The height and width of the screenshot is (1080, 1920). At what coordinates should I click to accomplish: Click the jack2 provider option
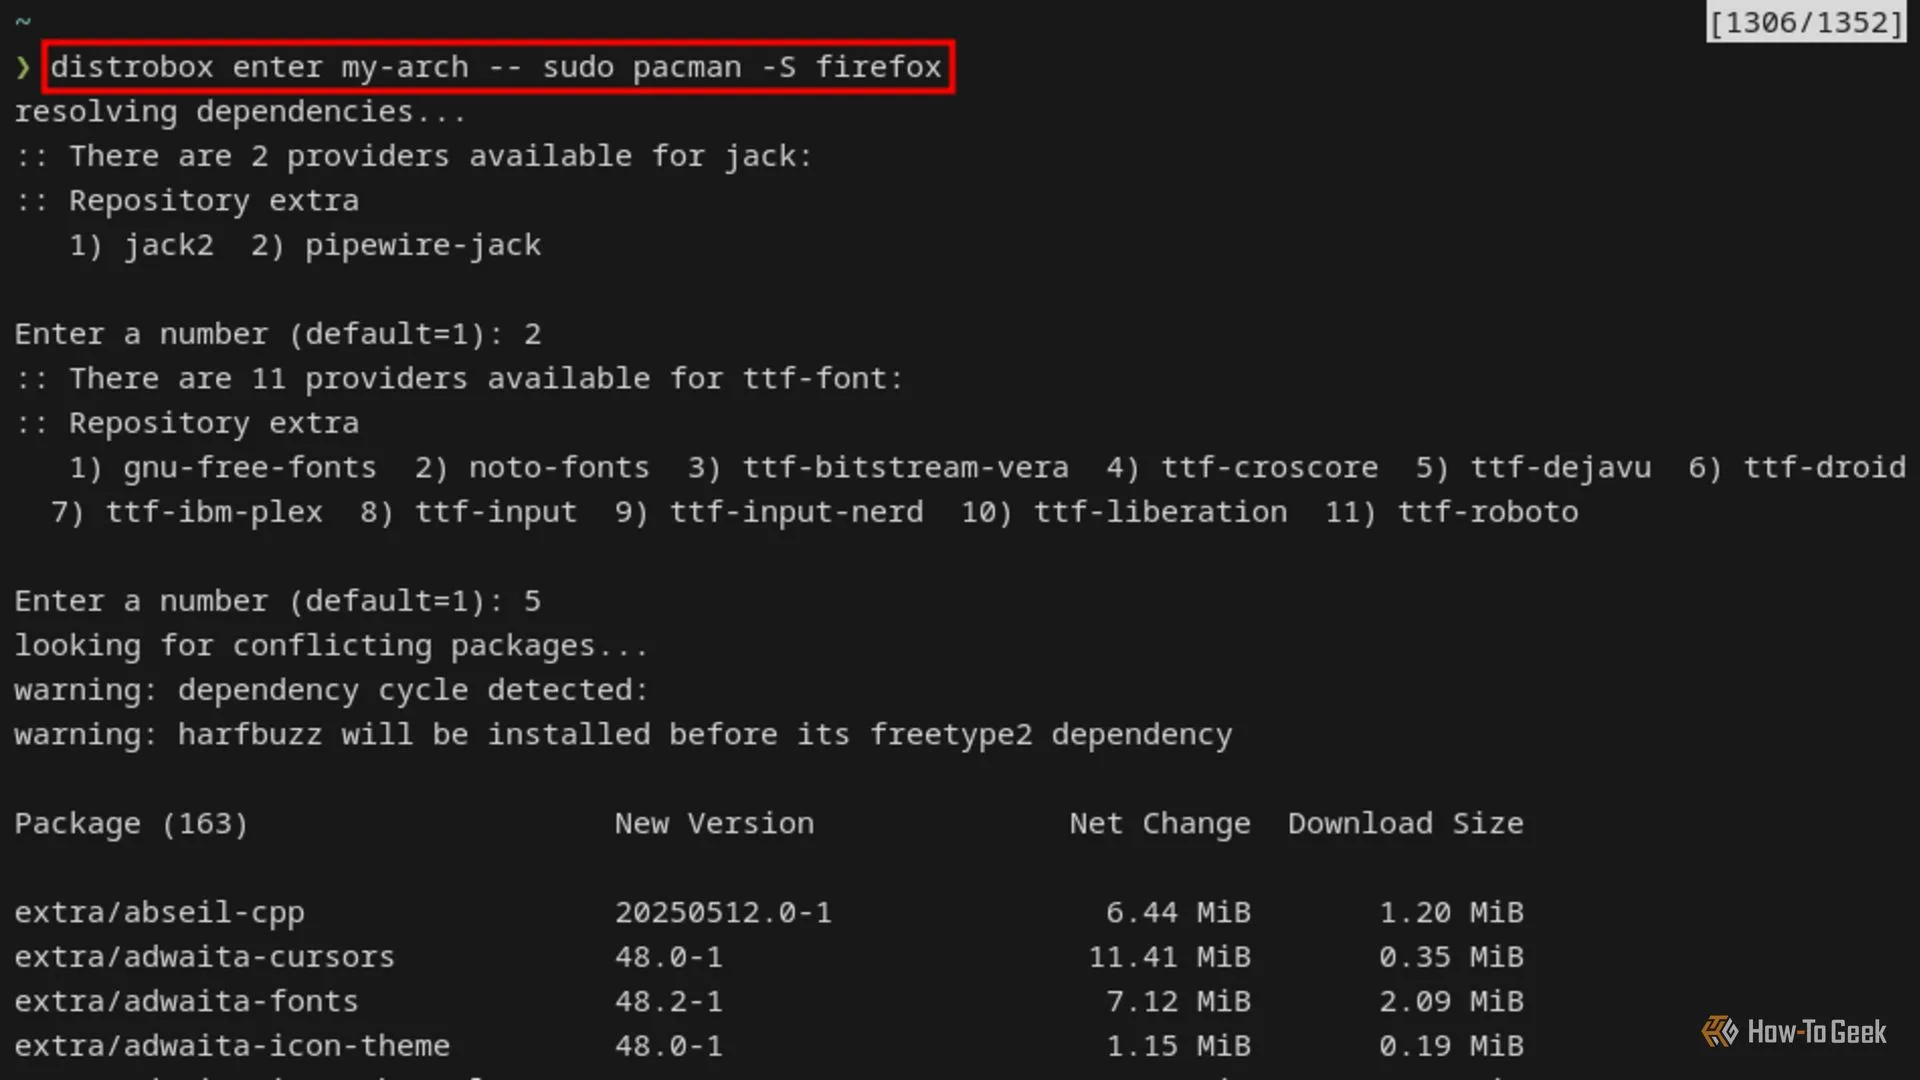168,245
